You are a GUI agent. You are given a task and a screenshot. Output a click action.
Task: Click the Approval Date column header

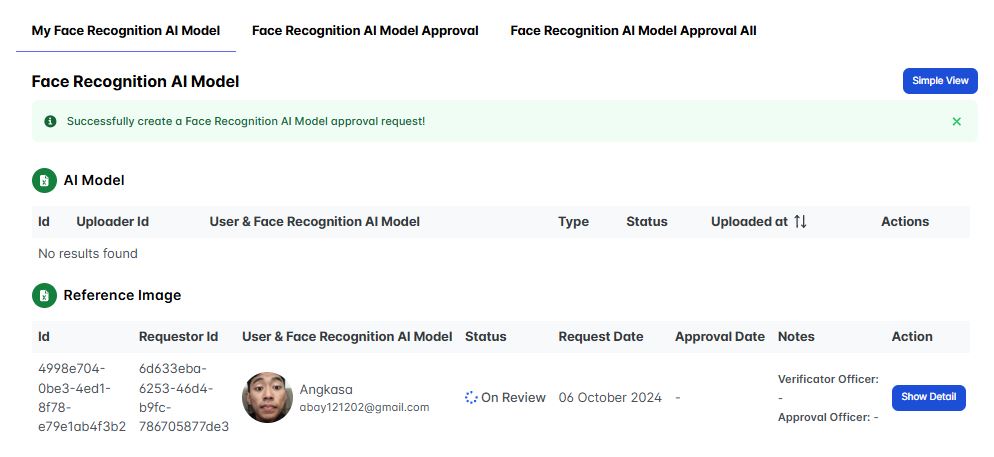719,337
